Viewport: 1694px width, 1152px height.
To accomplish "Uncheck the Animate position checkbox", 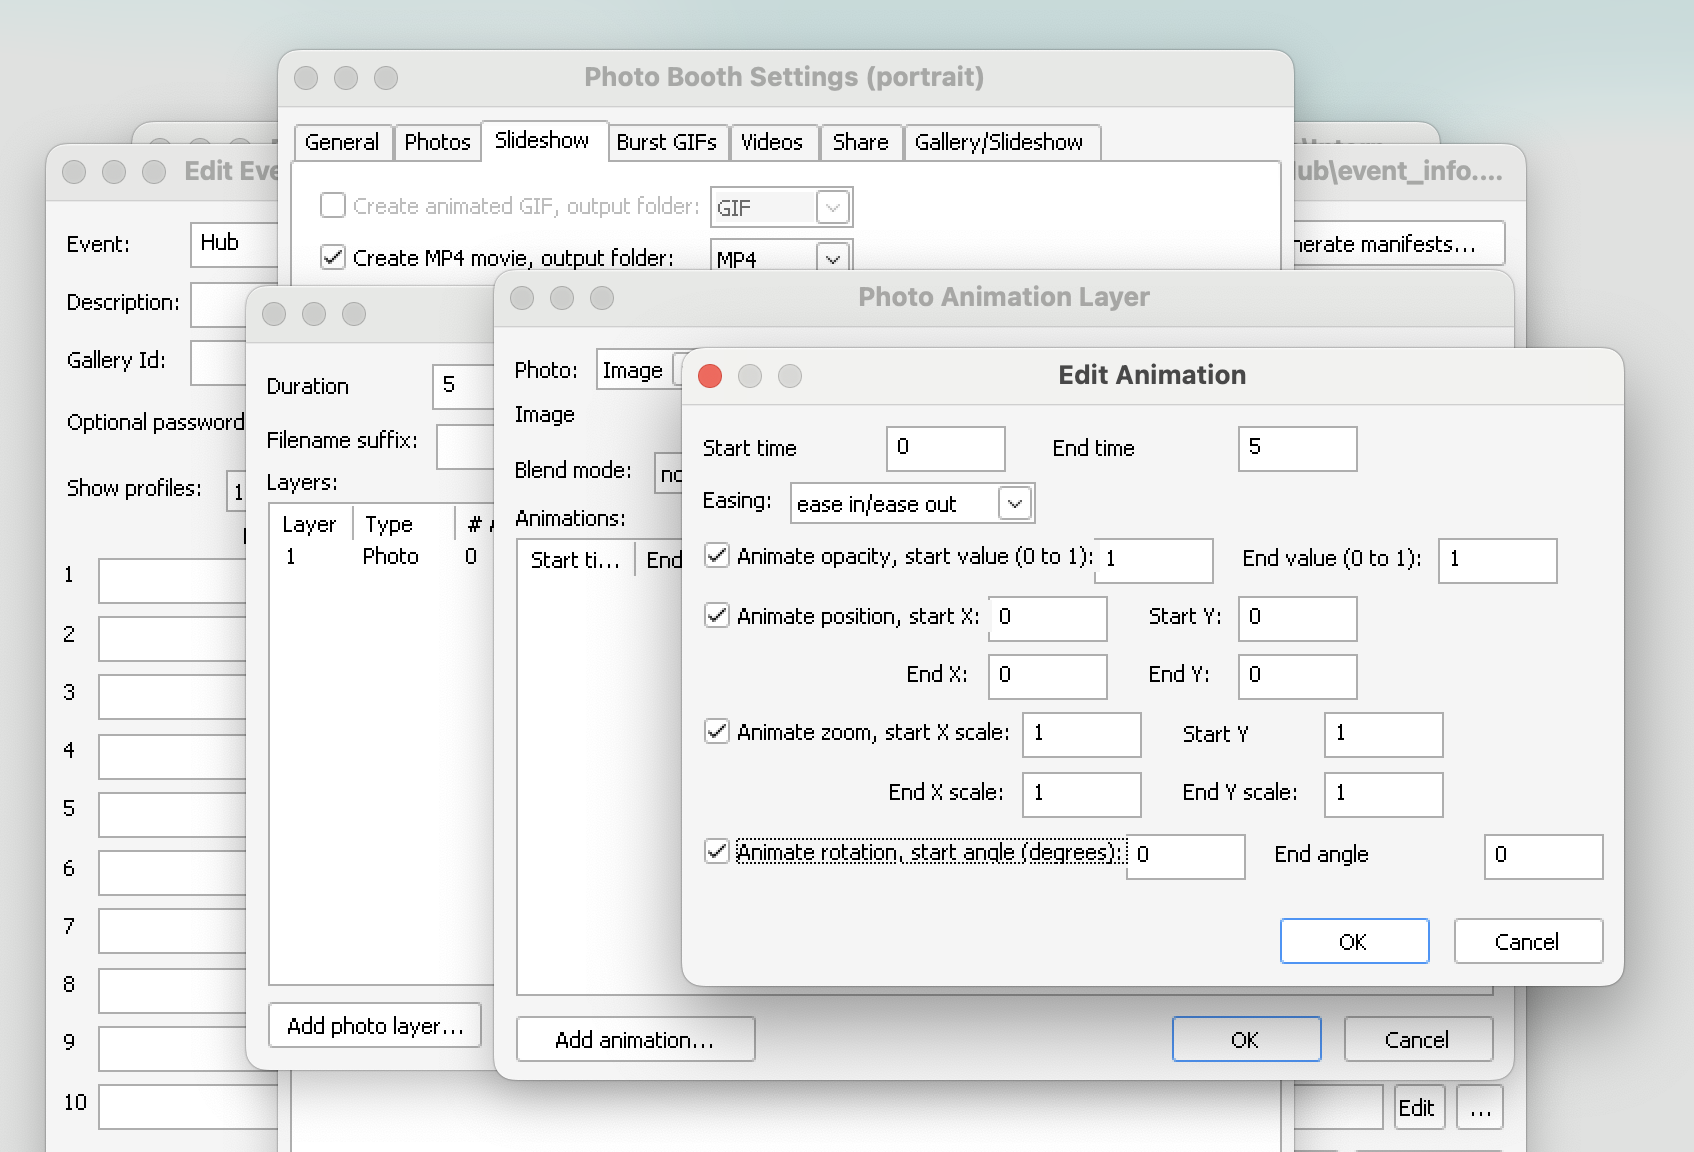I will [x=717, y=616].
